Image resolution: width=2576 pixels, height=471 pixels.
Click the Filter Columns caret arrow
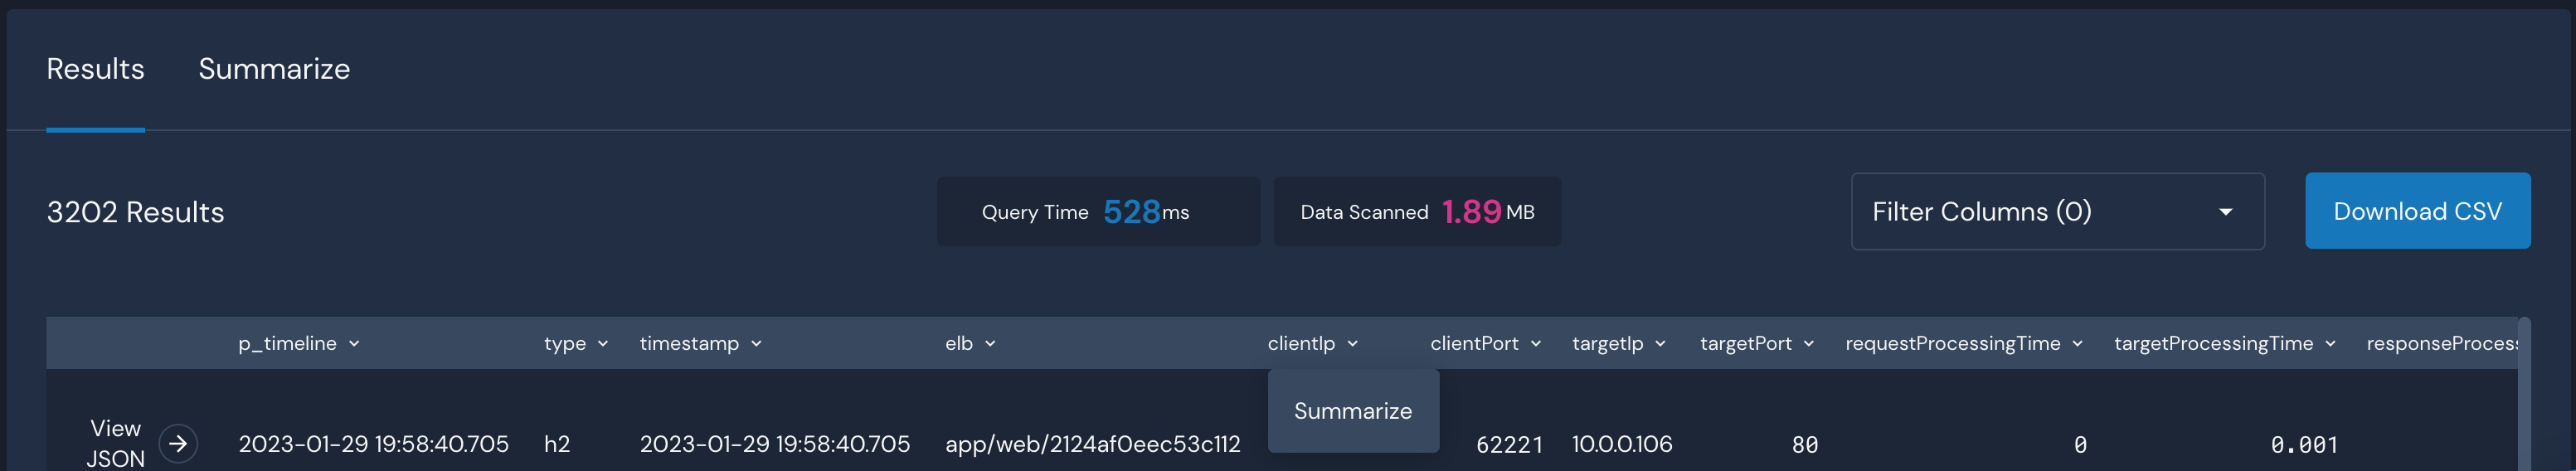2225,212
